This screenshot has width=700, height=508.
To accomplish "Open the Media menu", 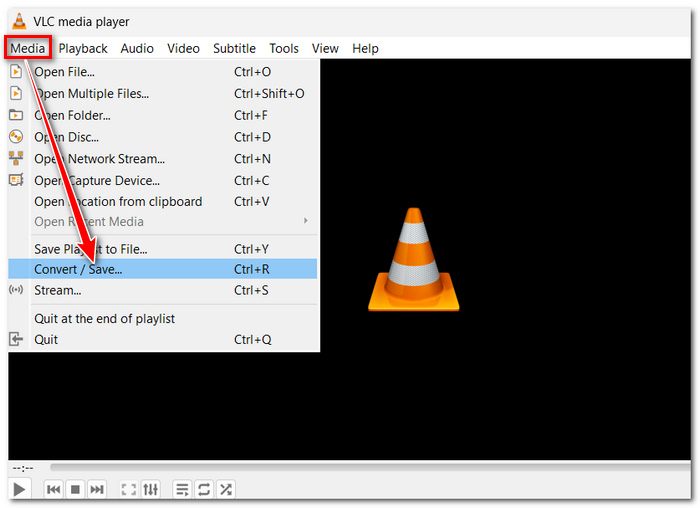I will 28,48.
